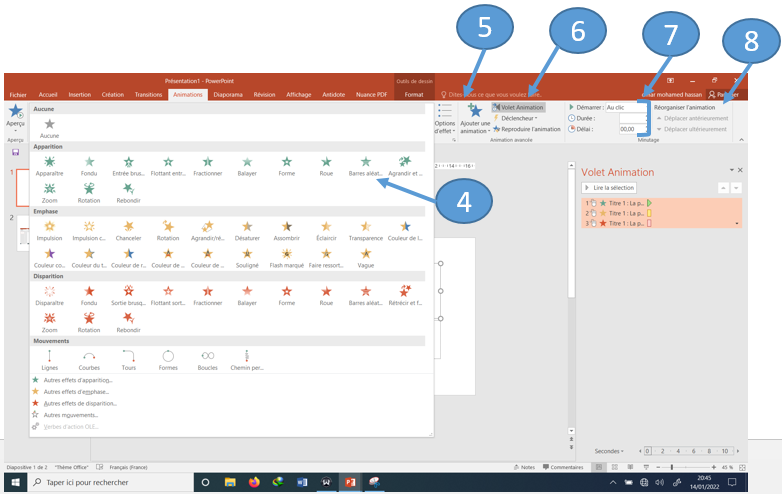Open the Diaporama tab
Image resolution: width=782 pixels, height=494 pixels.
coord(228,95)
